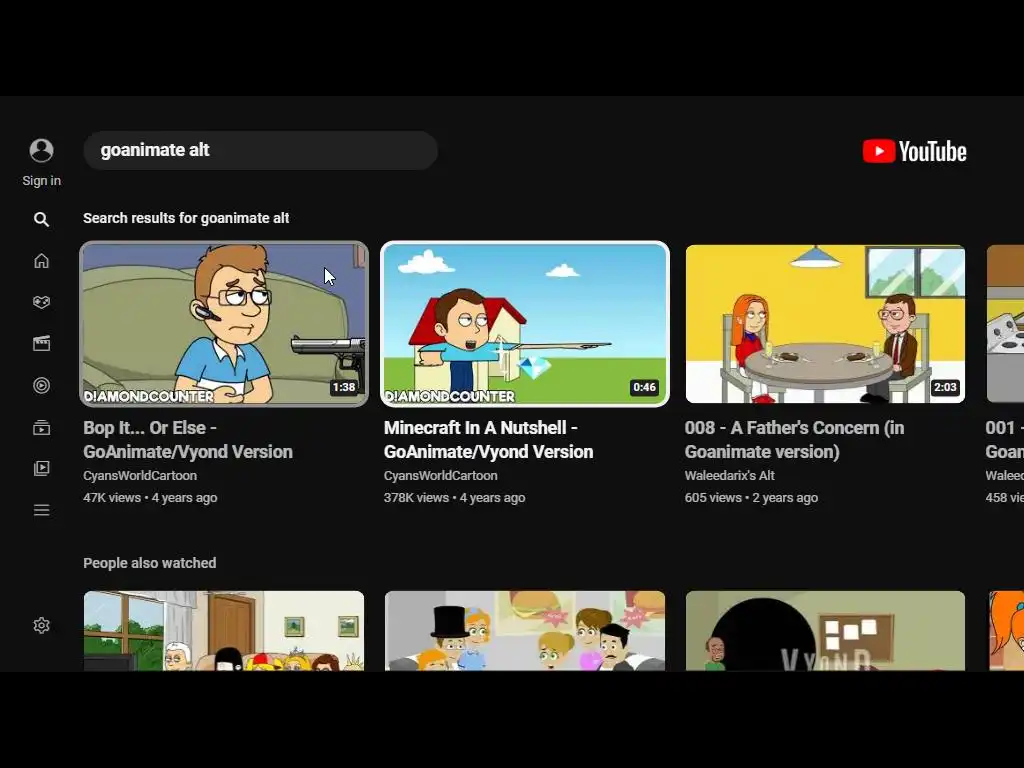Click 'Search results for goanimate alt' heading
Image resolution: width=1024 pixels, height=768 pixels.
pyautogui.click(x=186, y=218)
